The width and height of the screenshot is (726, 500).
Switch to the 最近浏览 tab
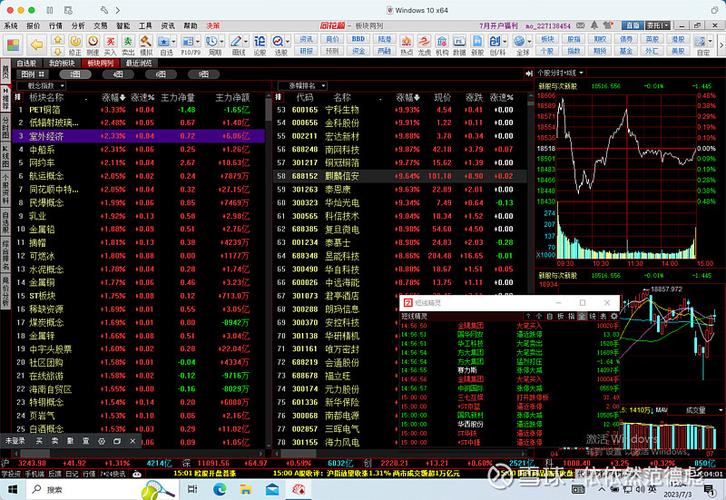tap(139, 63)
